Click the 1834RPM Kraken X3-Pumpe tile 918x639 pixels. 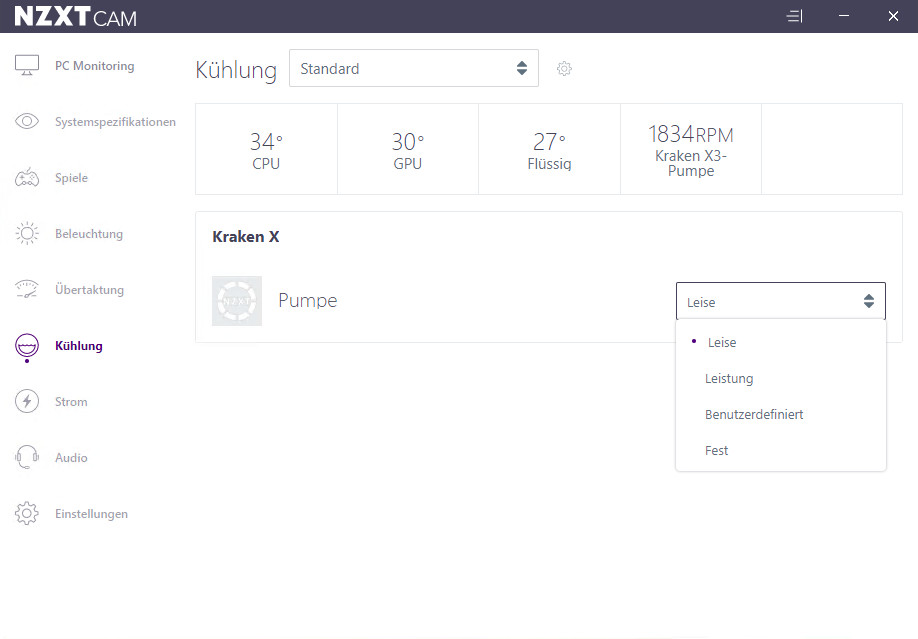(x=691, y=149)
